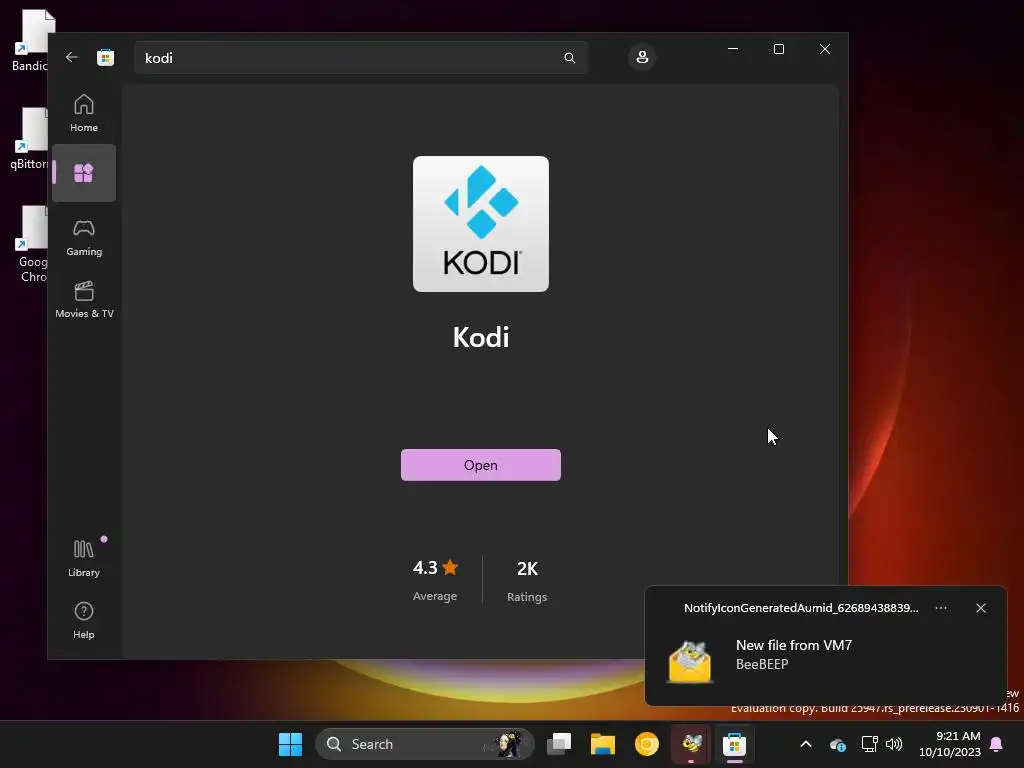This screenshot has width=1024, height=768.
Task: Open Task View from taskbar
Action: coord(559,744)
